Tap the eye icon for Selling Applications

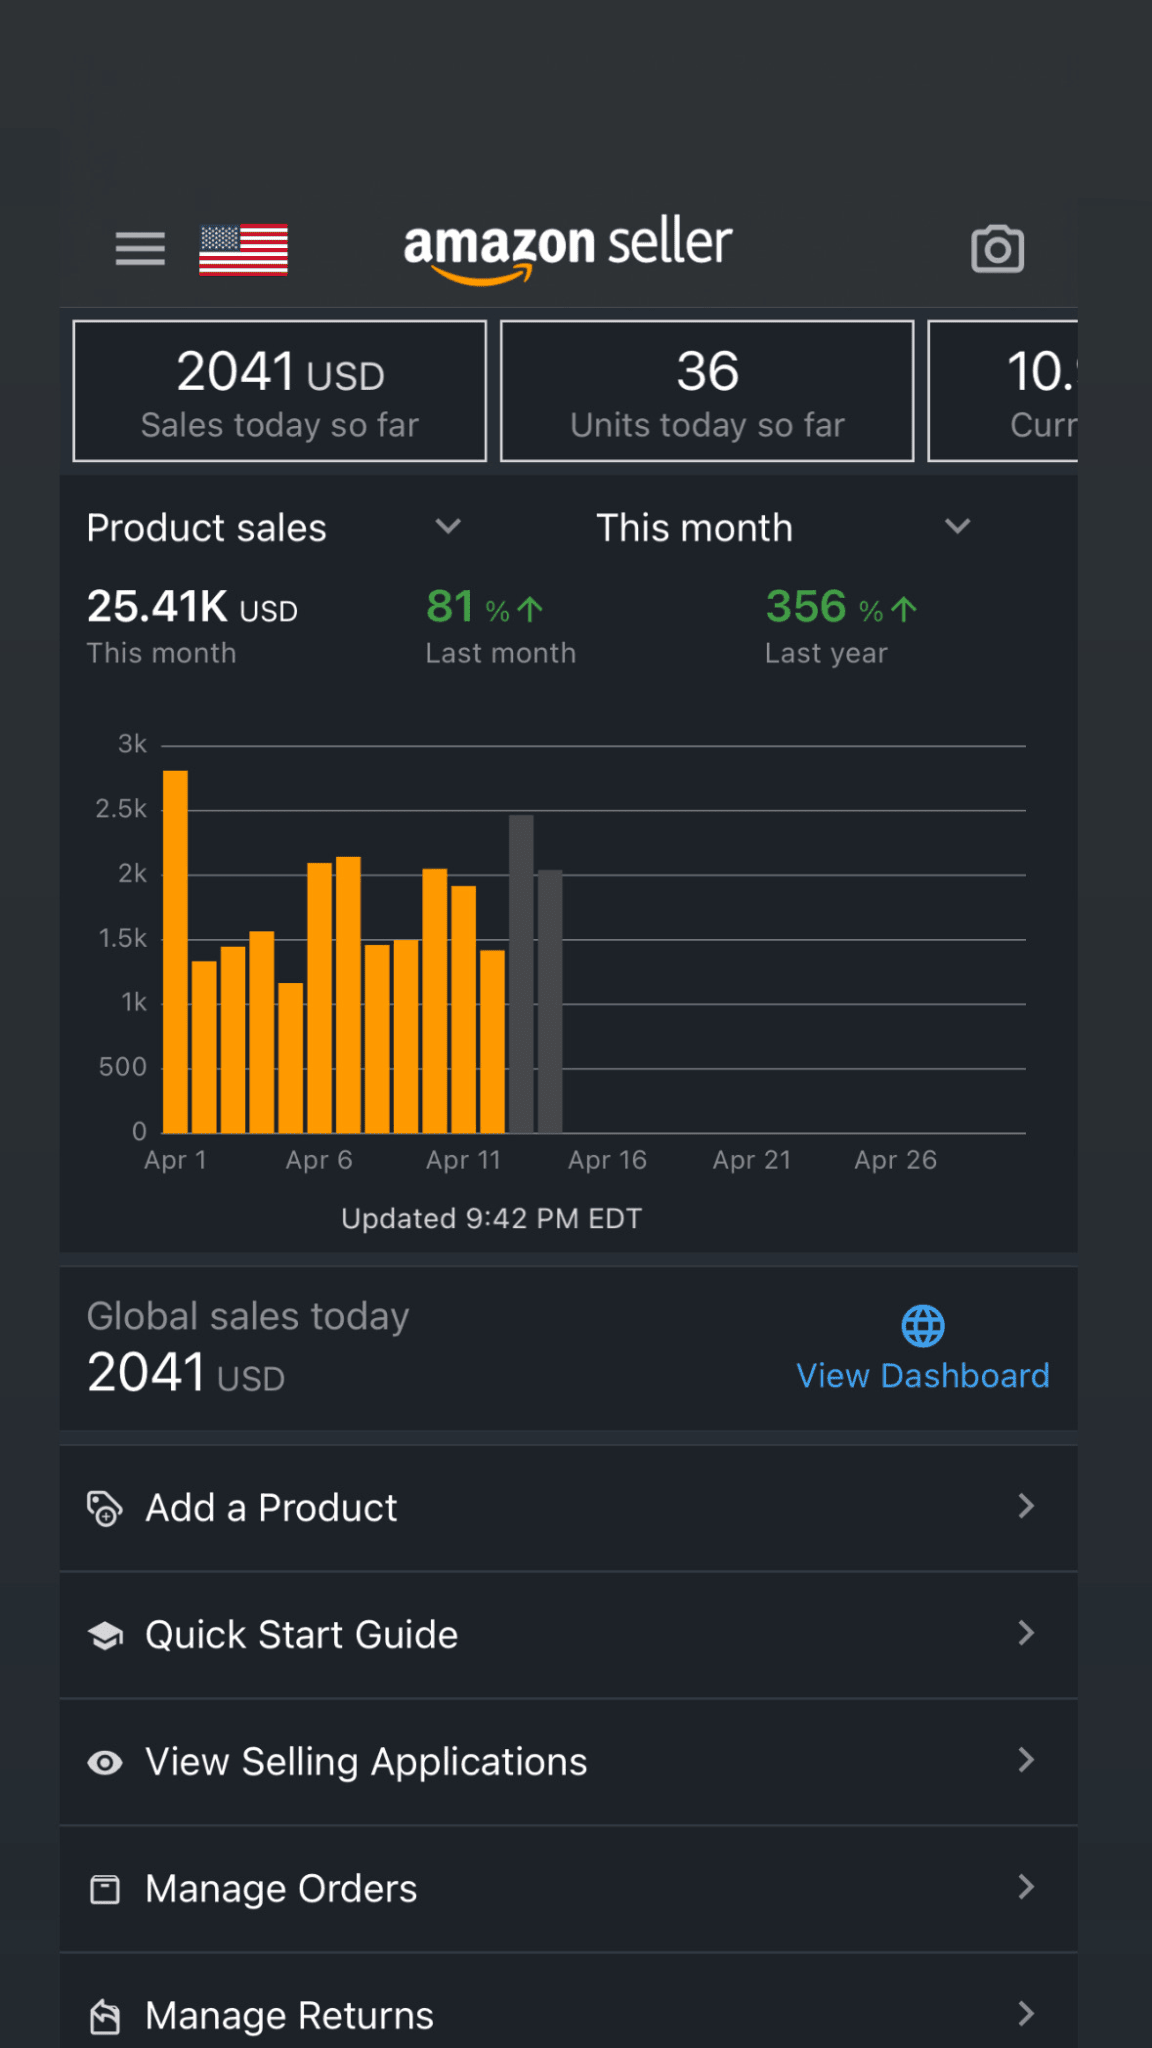tap(105, 1762)
